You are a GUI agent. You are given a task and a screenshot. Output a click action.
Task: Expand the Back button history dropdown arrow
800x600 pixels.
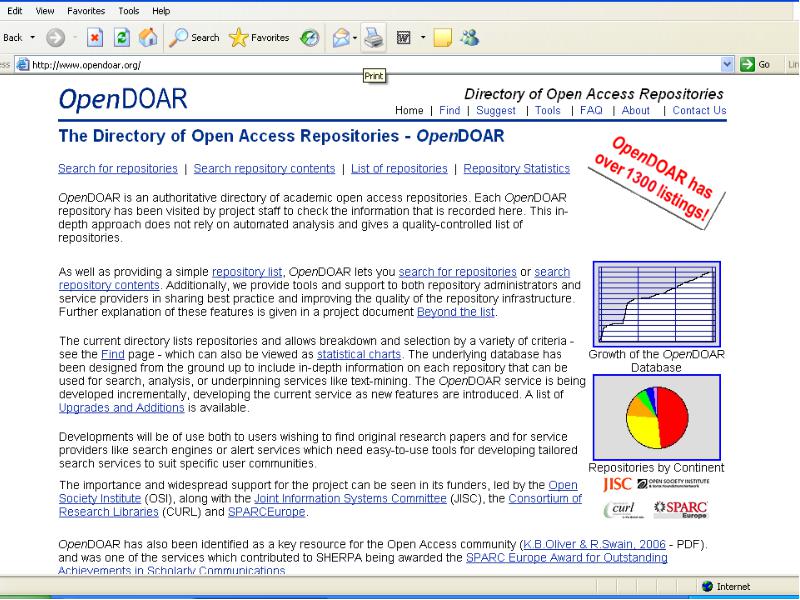pos(33,38)
